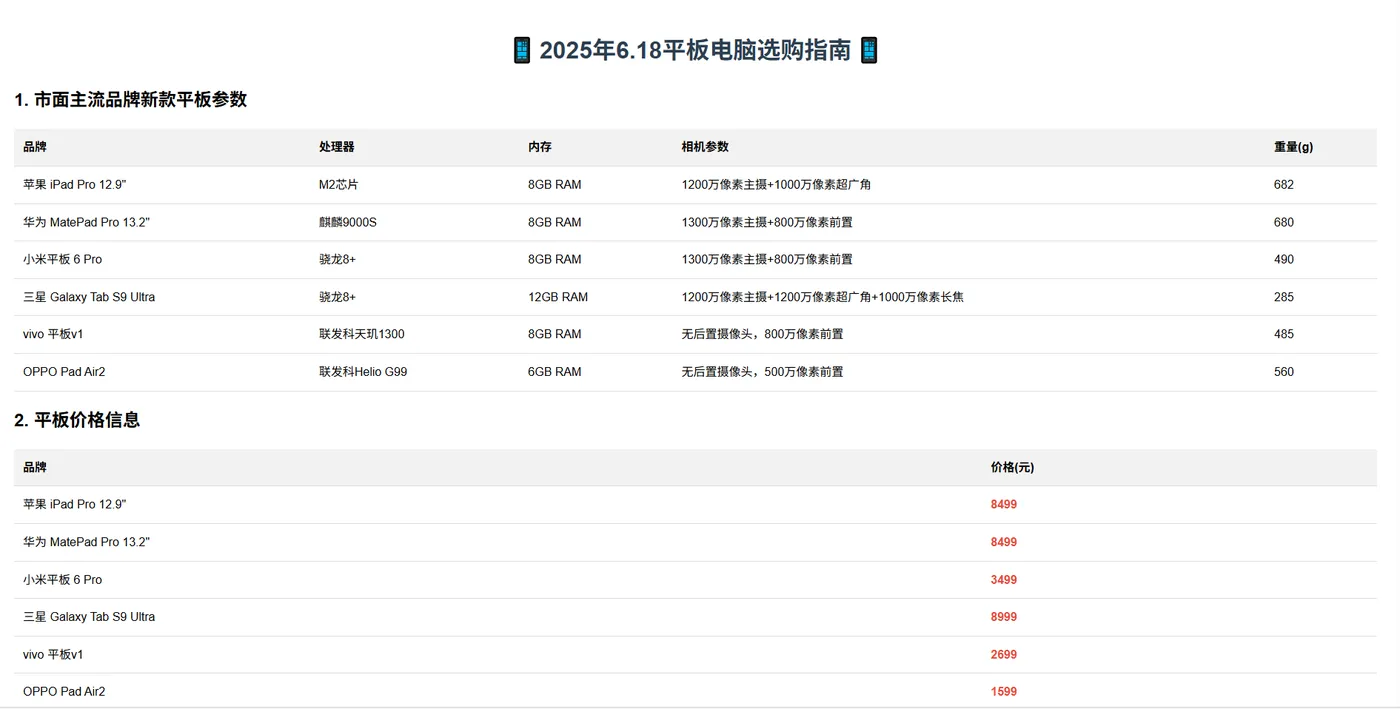Click camera specs in the 小米平板 6 Pro row
1400x709 pixels.
[x=767, y=260]
